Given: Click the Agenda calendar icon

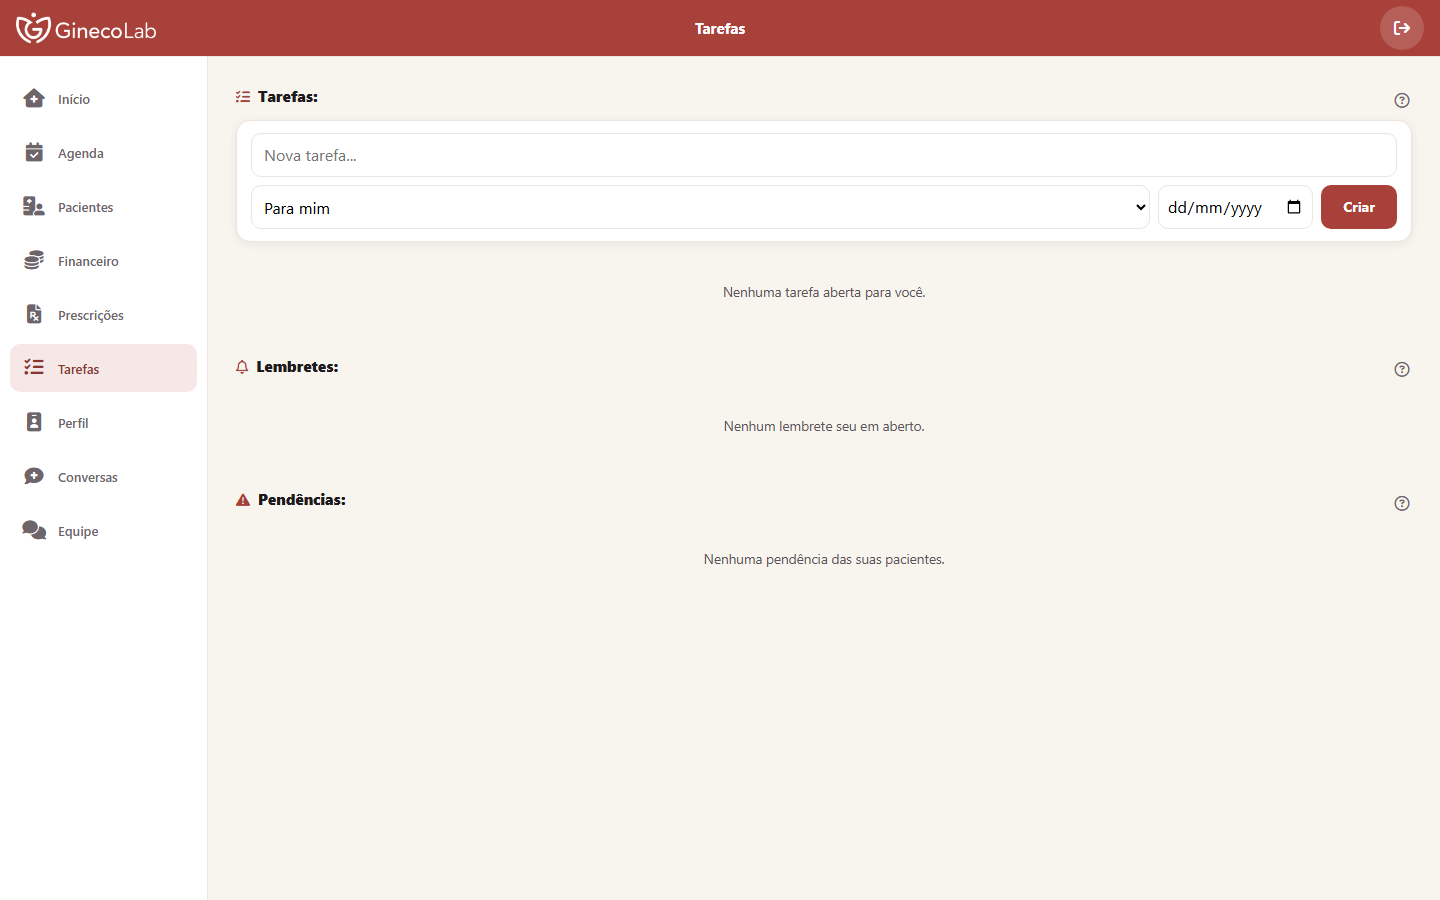Looking at the screenshot, I should pos(34,152).
